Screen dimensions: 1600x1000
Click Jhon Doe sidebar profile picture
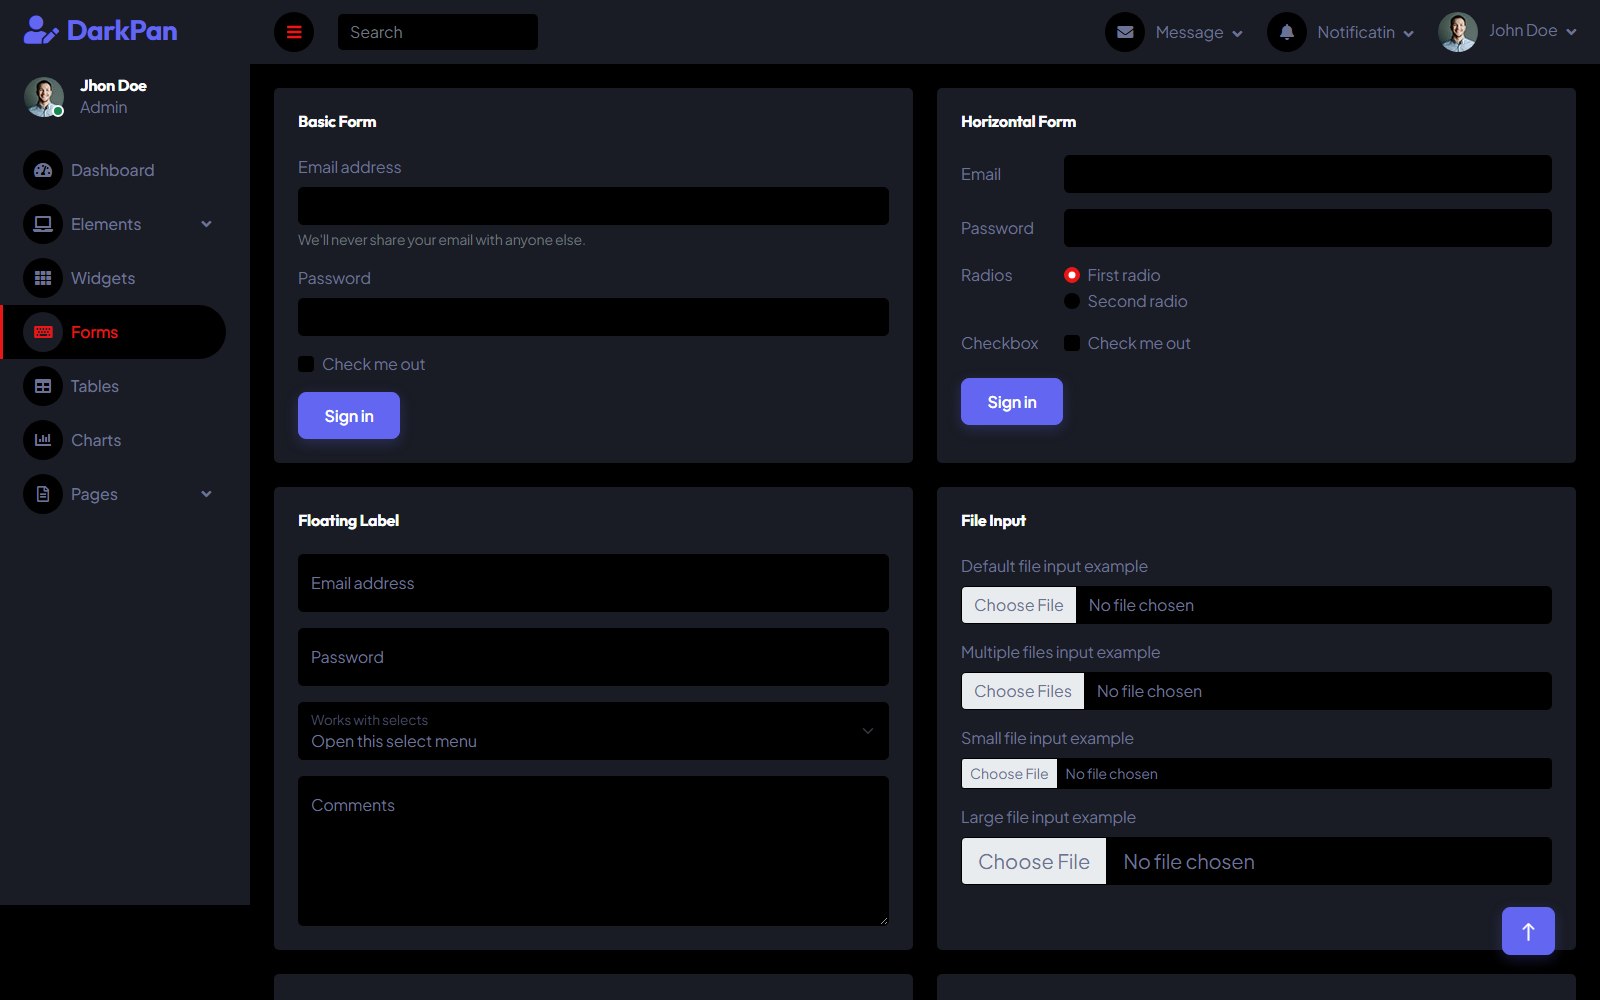(x=44, y=97)
